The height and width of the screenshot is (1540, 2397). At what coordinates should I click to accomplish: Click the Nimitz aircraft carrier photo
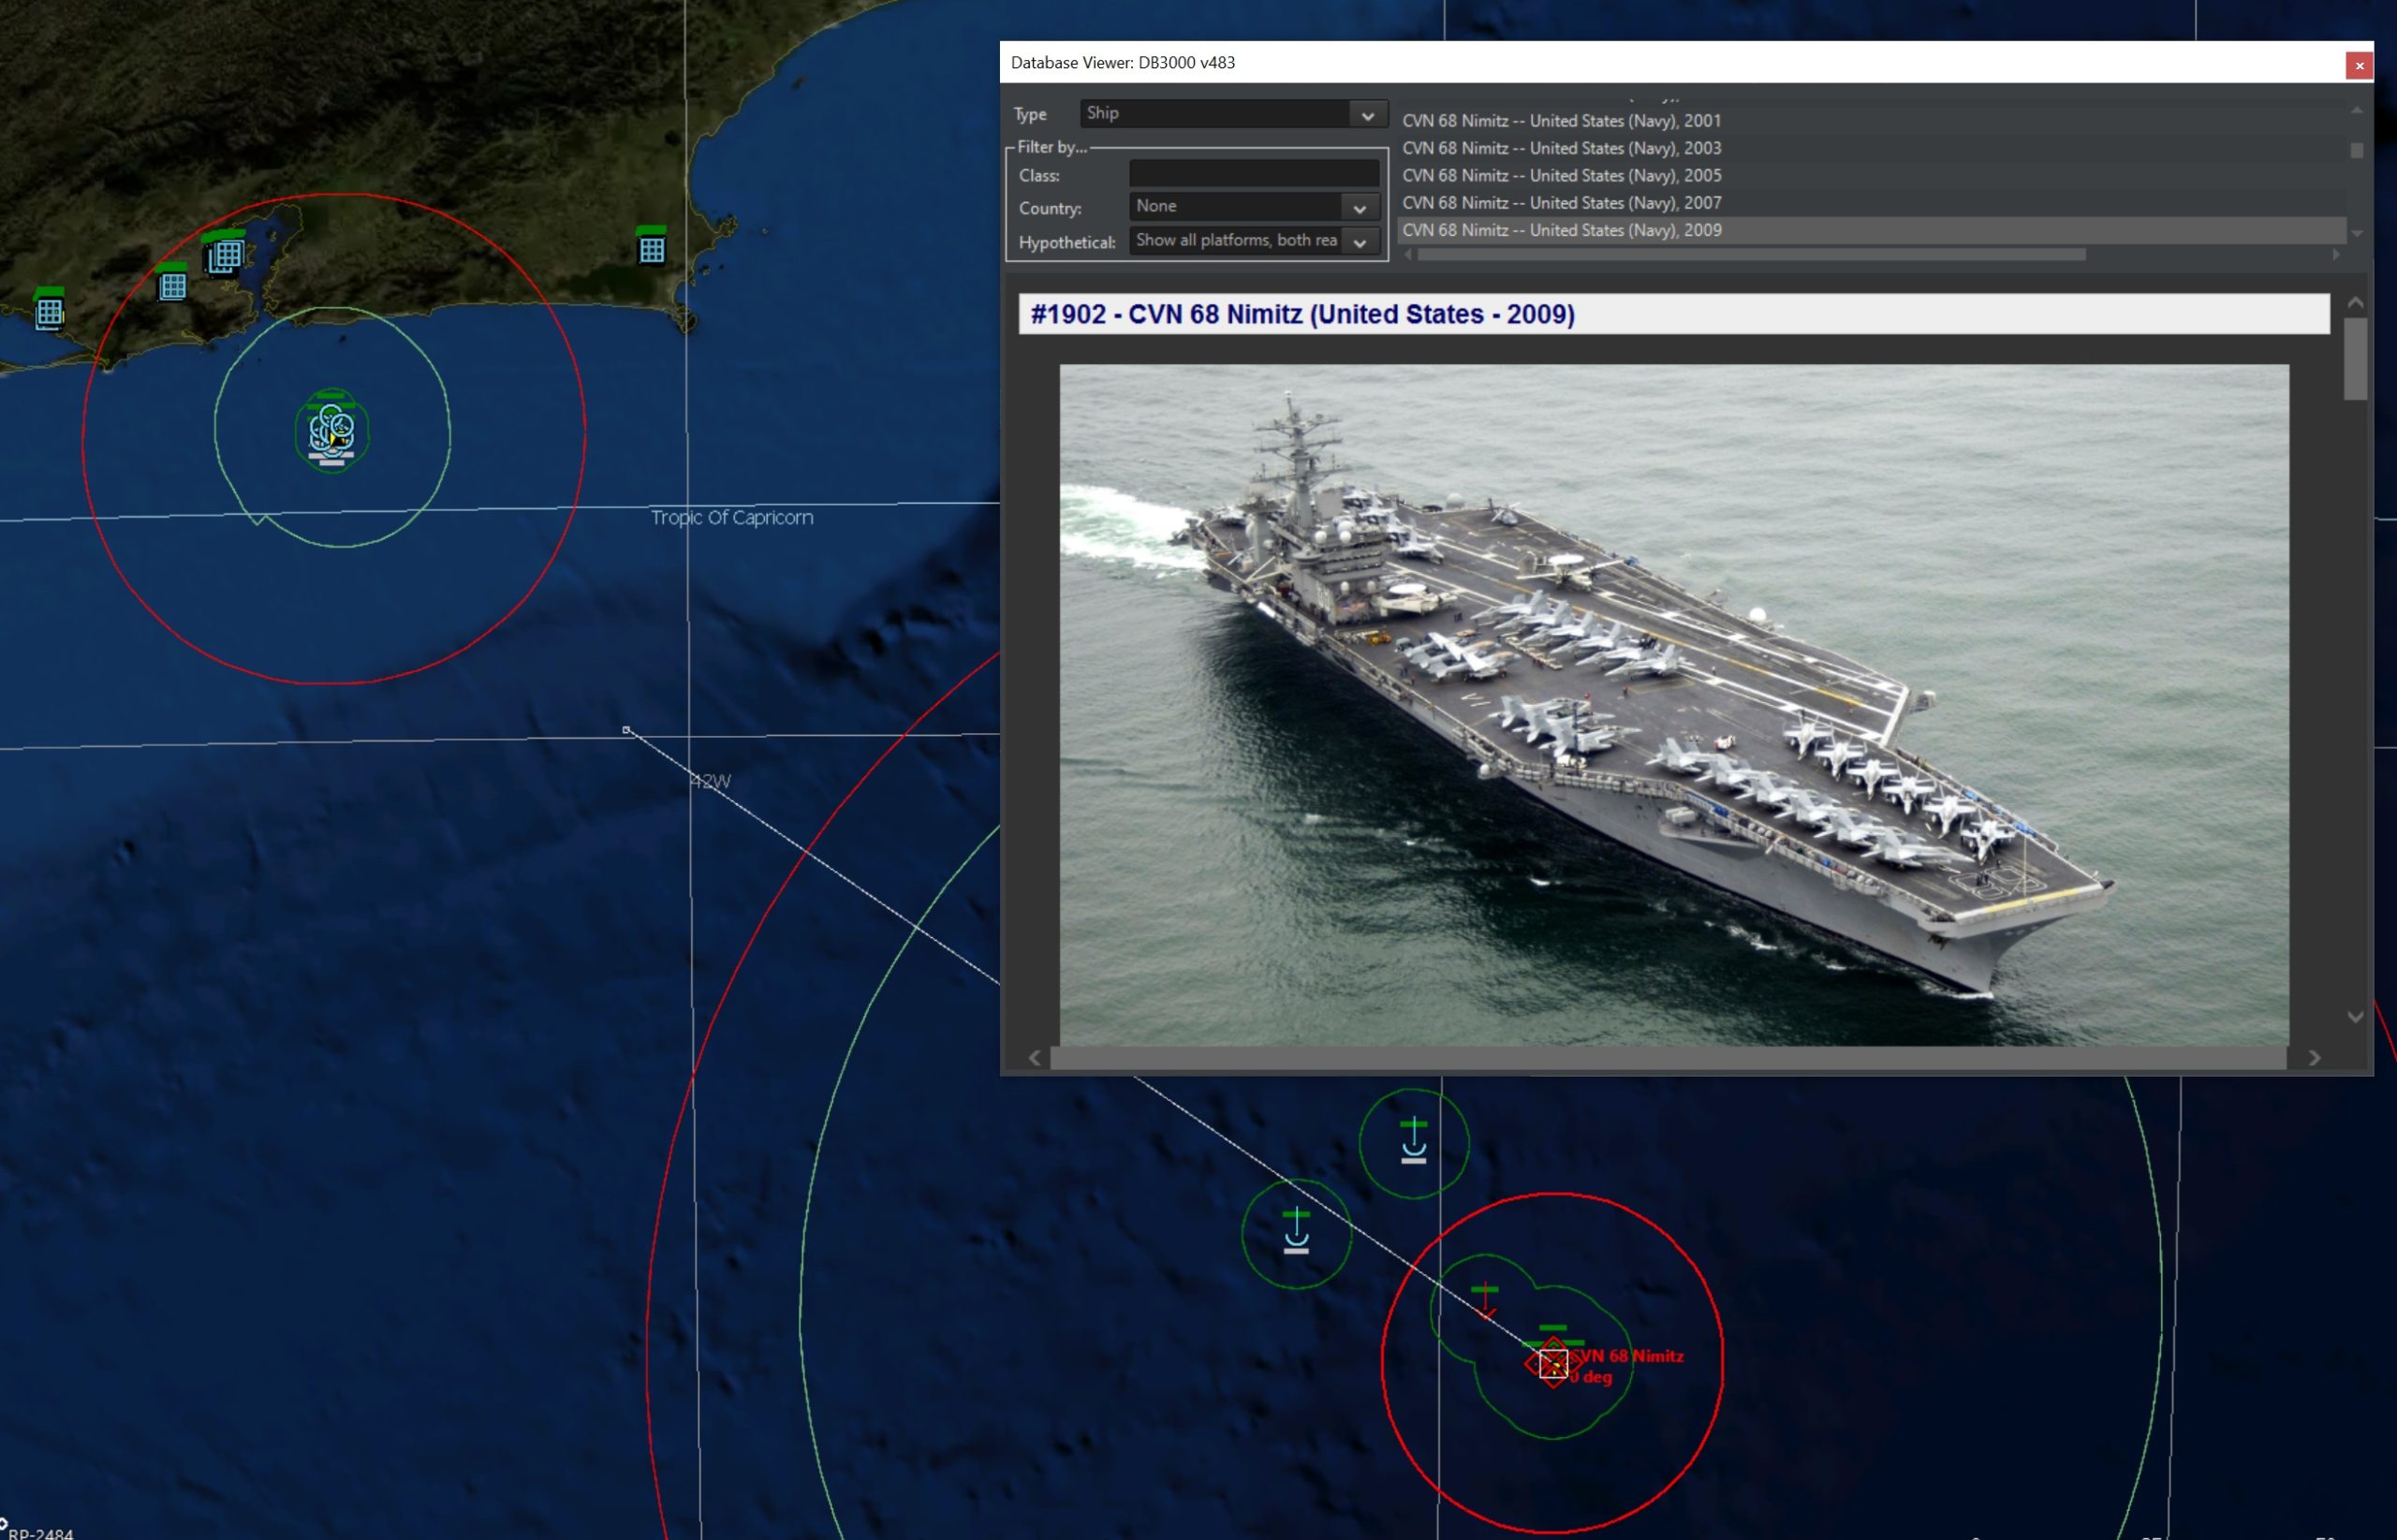coord(1673,705)
